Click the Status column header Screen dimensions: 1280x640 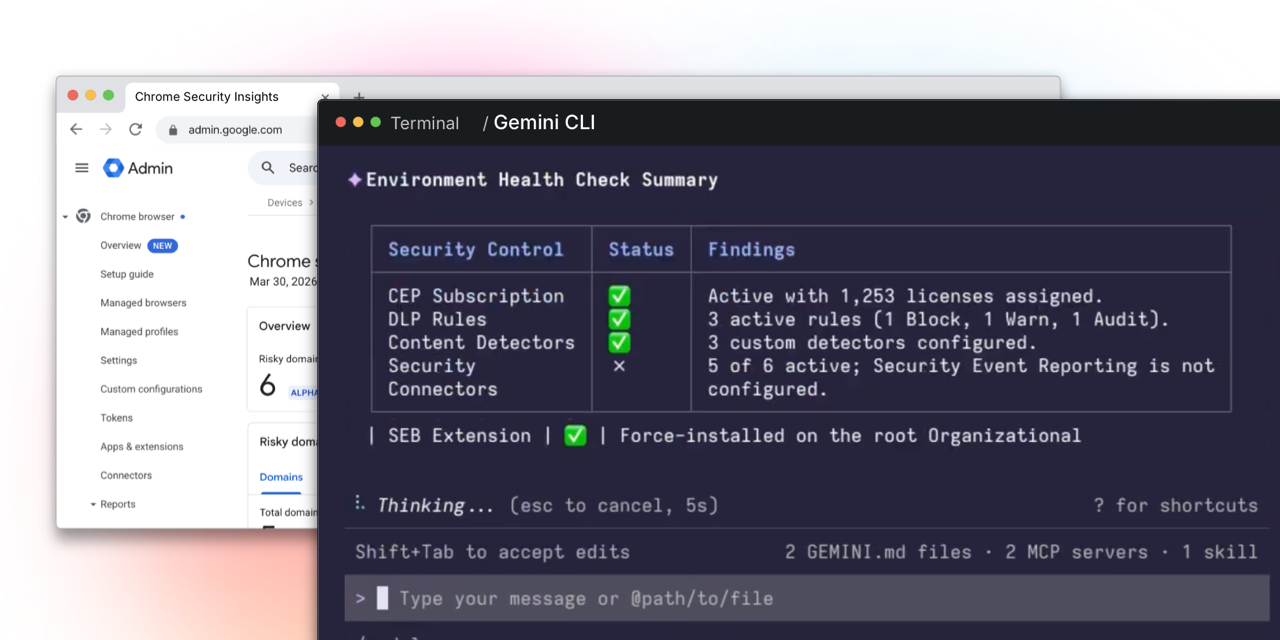(641, 250)
